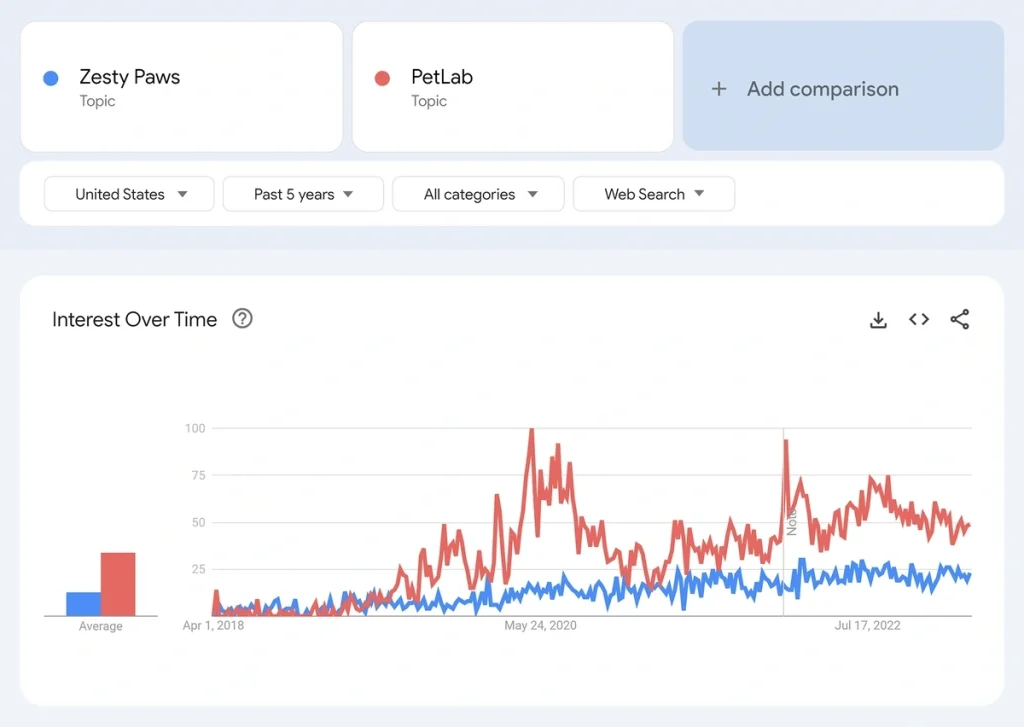Screen dimensions: 1024x727
Task: Click the May 24, 2020 axis label
Action: click(x=541, y=625)
